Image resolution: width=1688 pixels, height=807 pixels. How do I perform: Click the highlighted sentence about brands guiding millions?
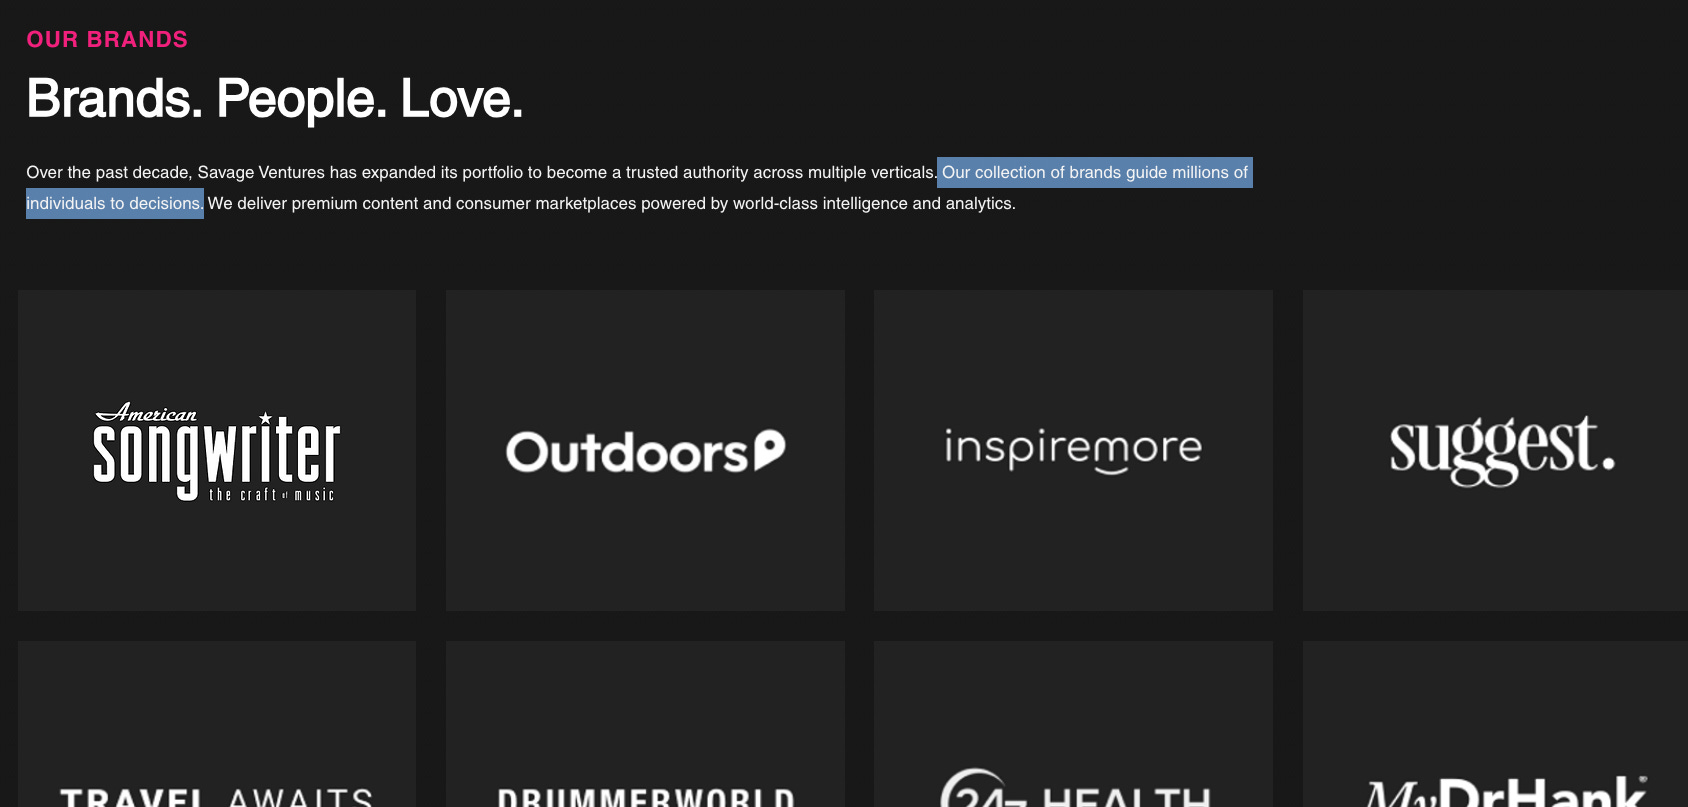tap(1094, 173)
